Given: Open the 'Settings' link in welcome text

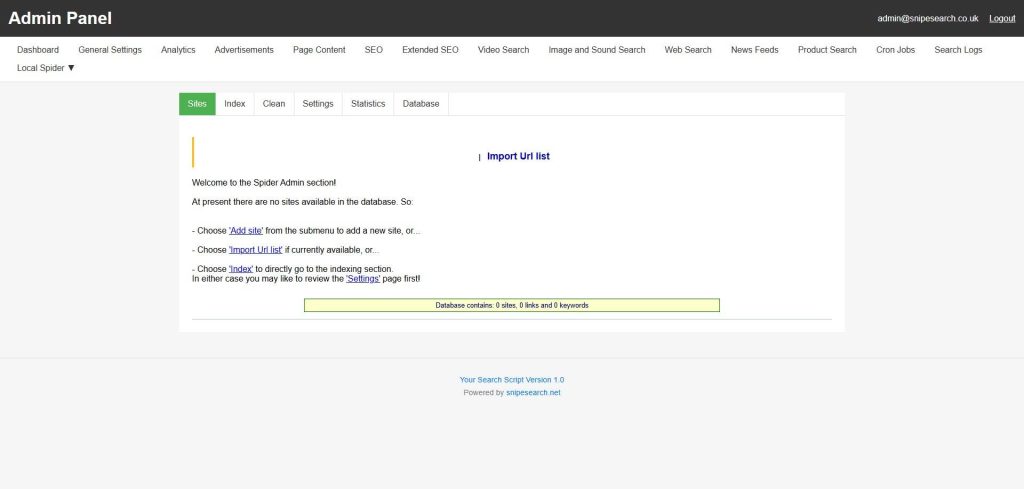Looking at the screenshot, I should tap(363, 278).
